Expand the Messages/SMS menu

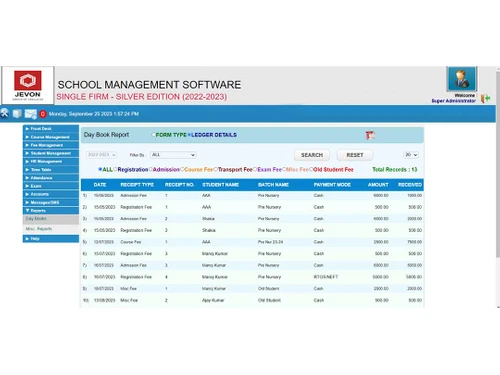coord(51,202)
